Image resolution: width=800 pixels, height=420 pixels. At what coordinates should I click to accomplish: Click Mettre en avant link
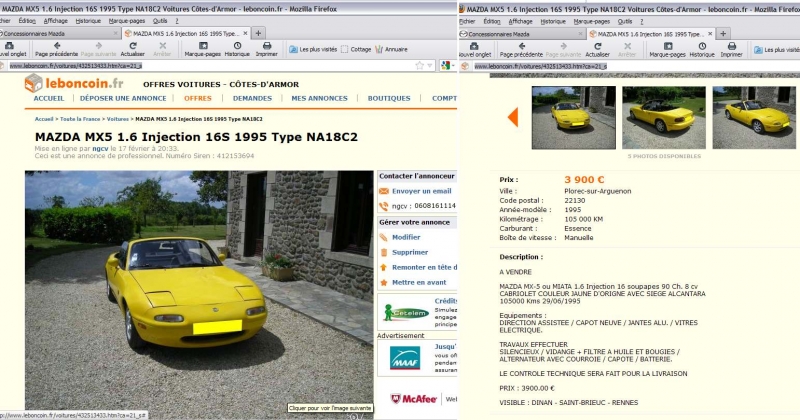click(419, 282)
